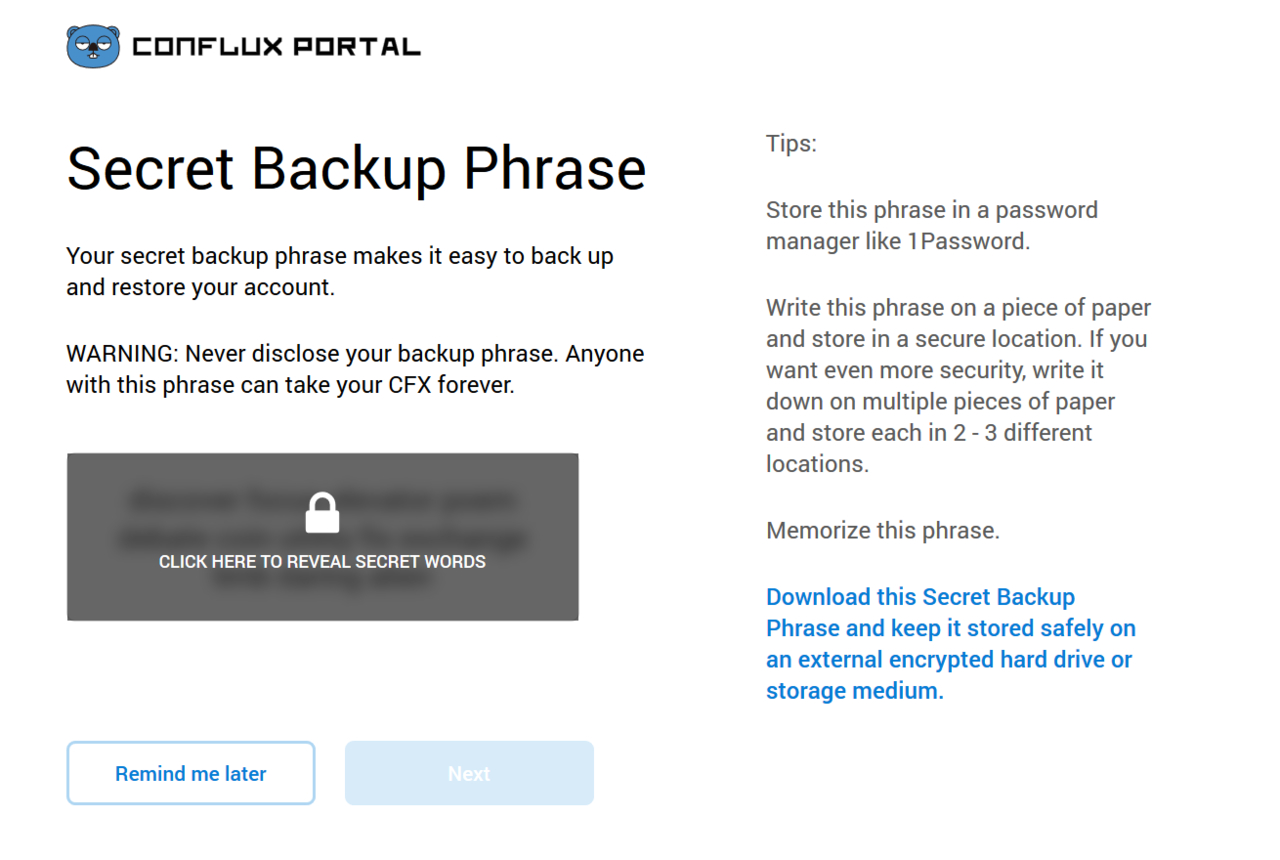Click the white padlock icon

[x=322, y=513]
